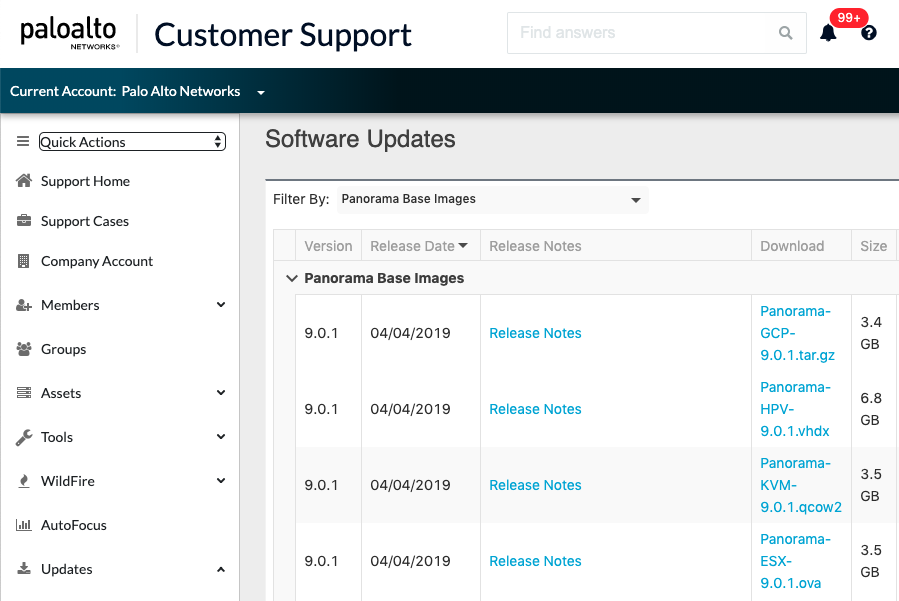Click the AutoFocus chart icon

click(x=22, y=525)
